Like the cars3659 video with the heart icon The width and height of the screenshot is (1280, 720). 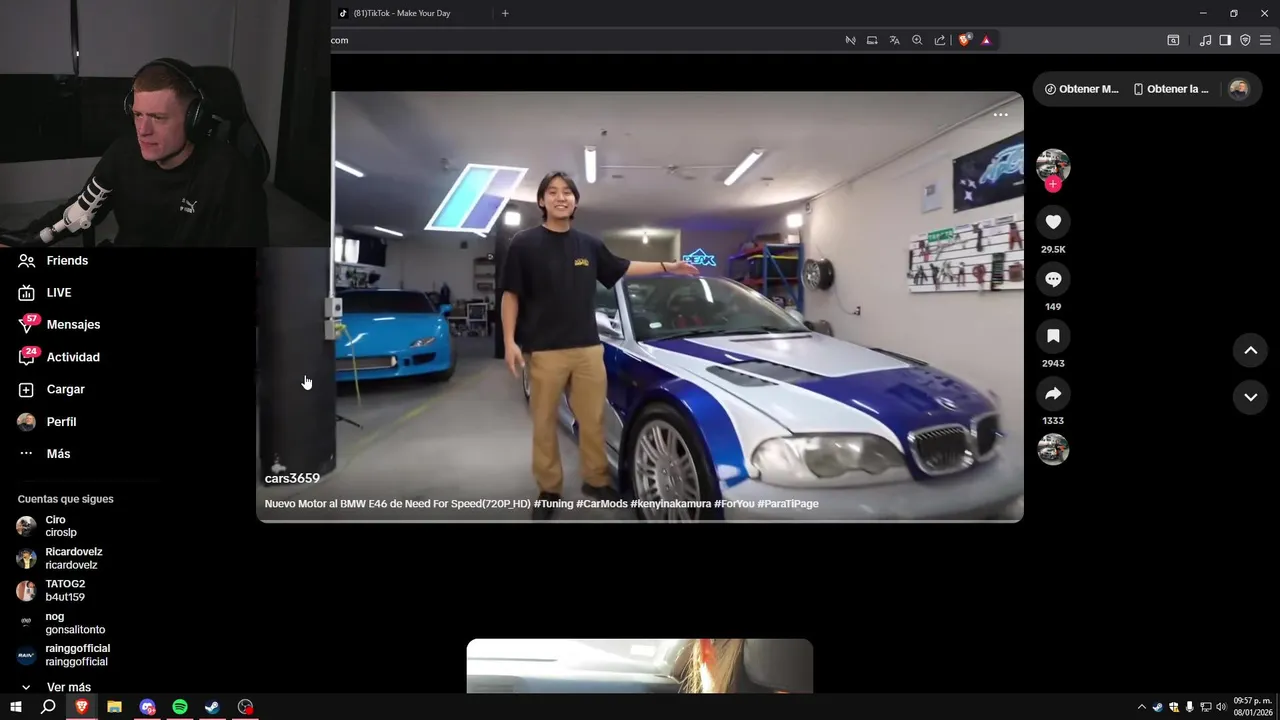coord(1053,222)
